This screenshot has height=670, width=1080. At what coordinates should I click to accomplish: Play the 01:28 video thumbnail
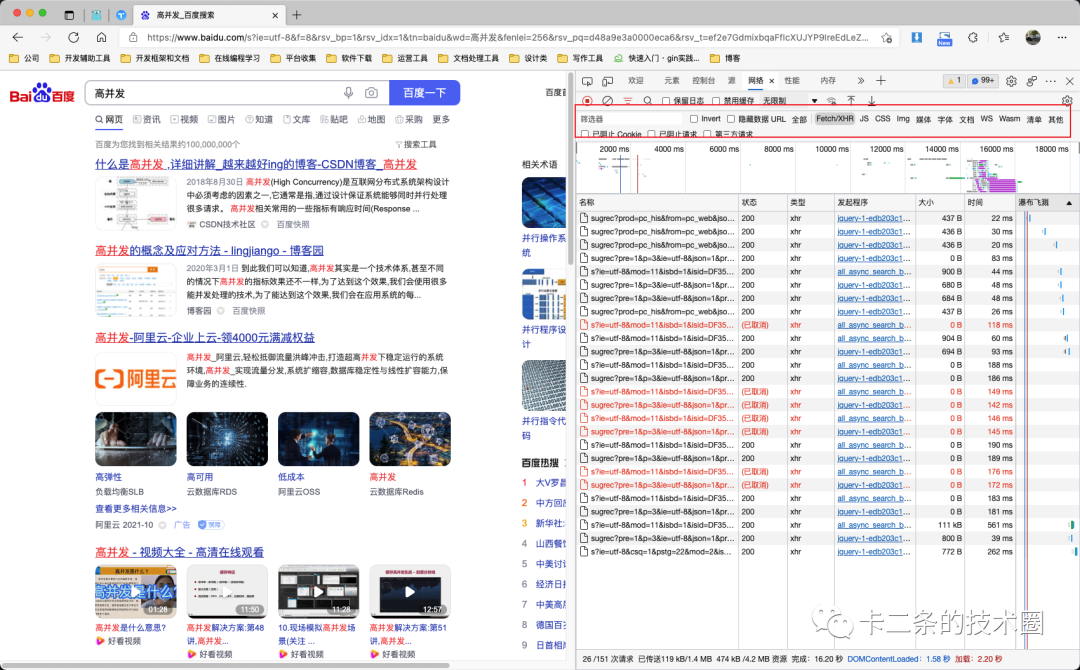(x=136, y=592)
